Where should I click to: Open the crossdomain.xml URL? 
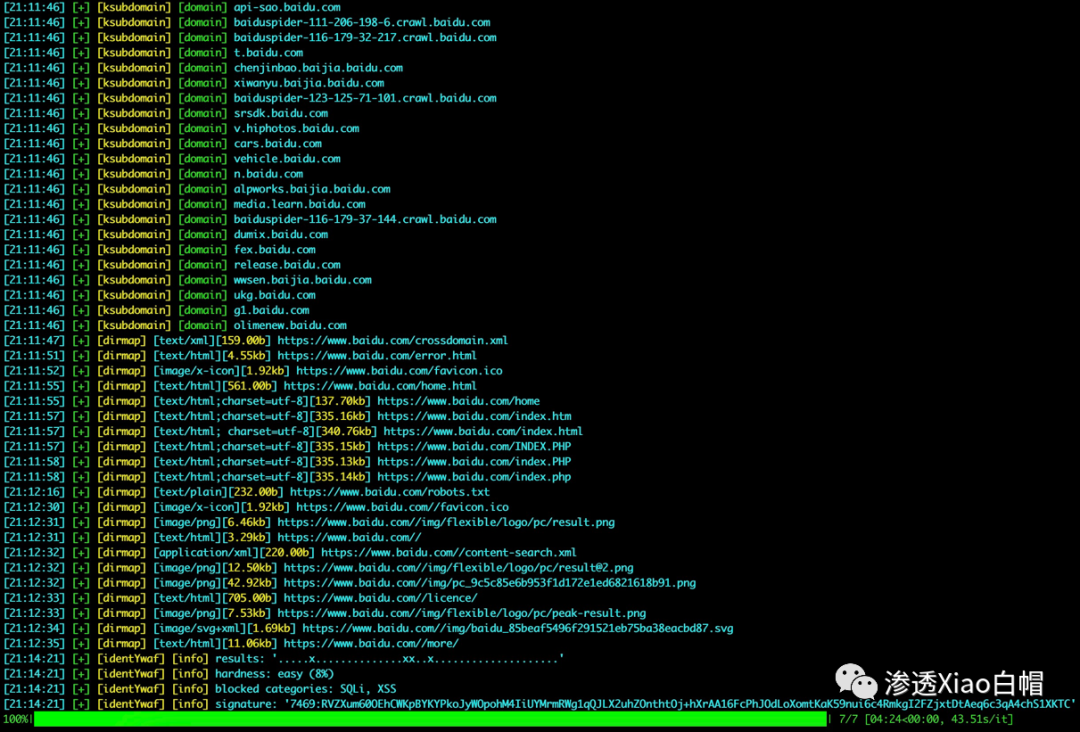click(393, 340)
